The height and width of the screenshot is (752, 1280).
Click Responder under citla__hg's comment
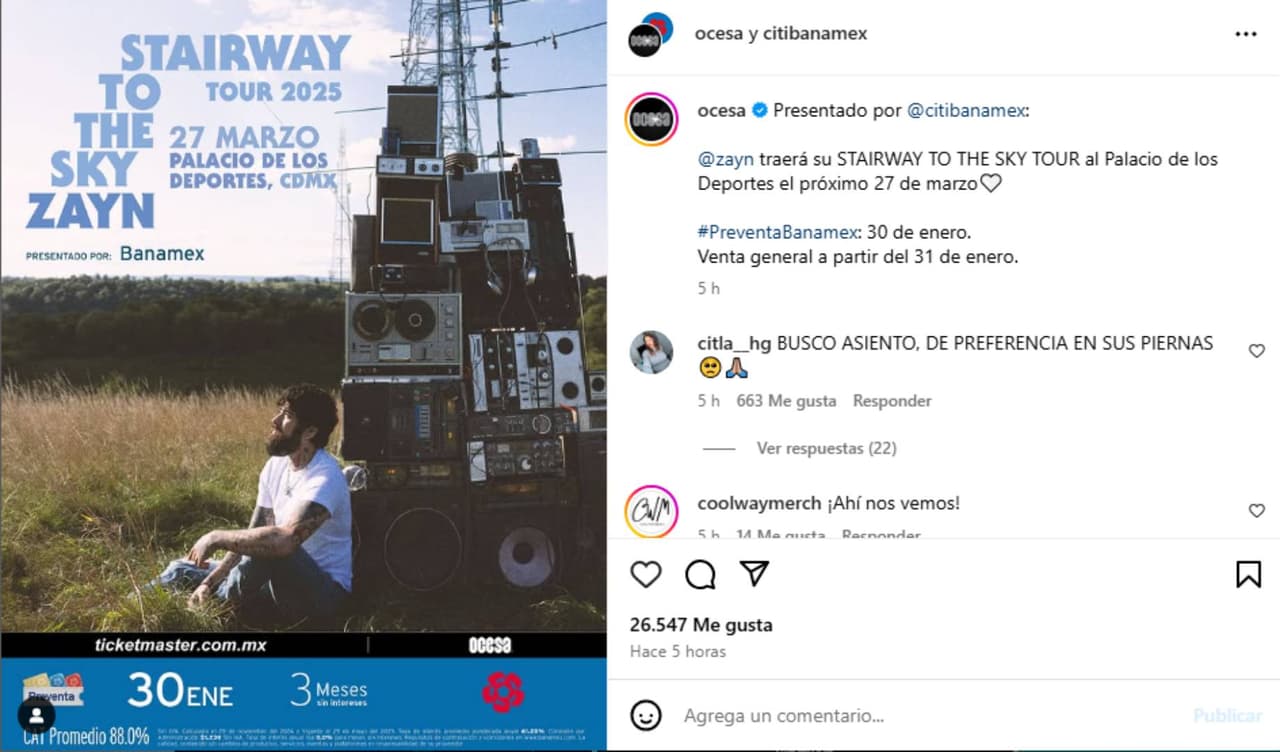click(x=892, y=401)
